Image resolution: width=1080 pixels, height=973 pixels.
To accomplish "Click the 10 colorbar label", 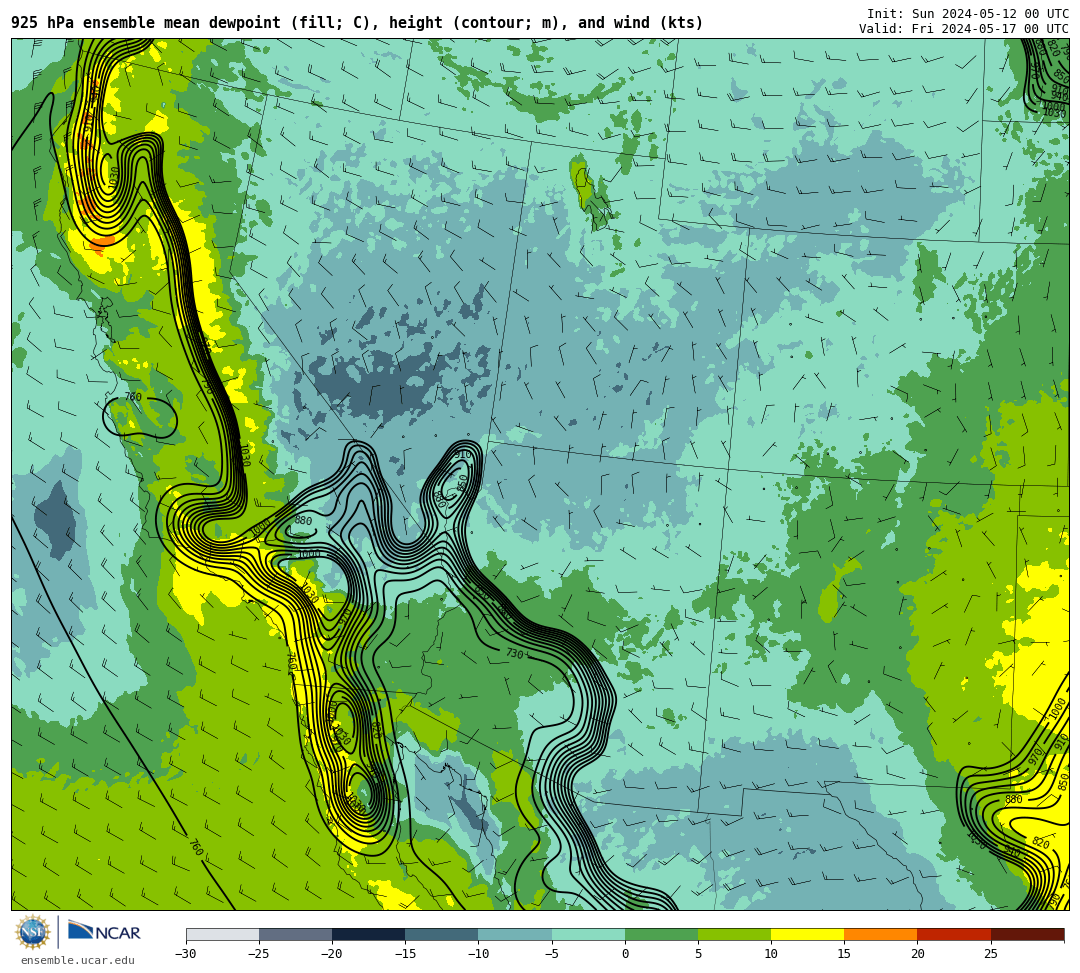I will pyautogui.click(x=771, y=954).
